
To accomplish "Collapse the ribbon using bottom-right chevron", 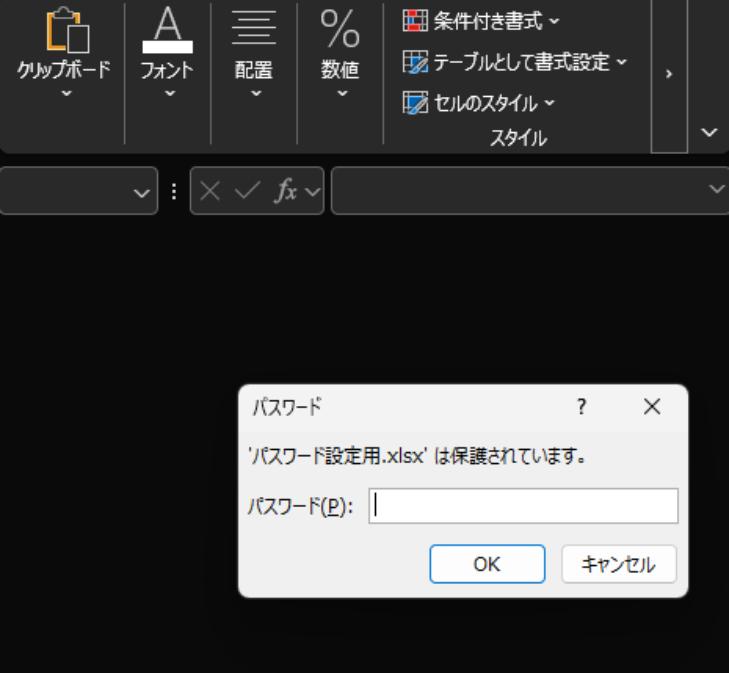I will 709,132.
